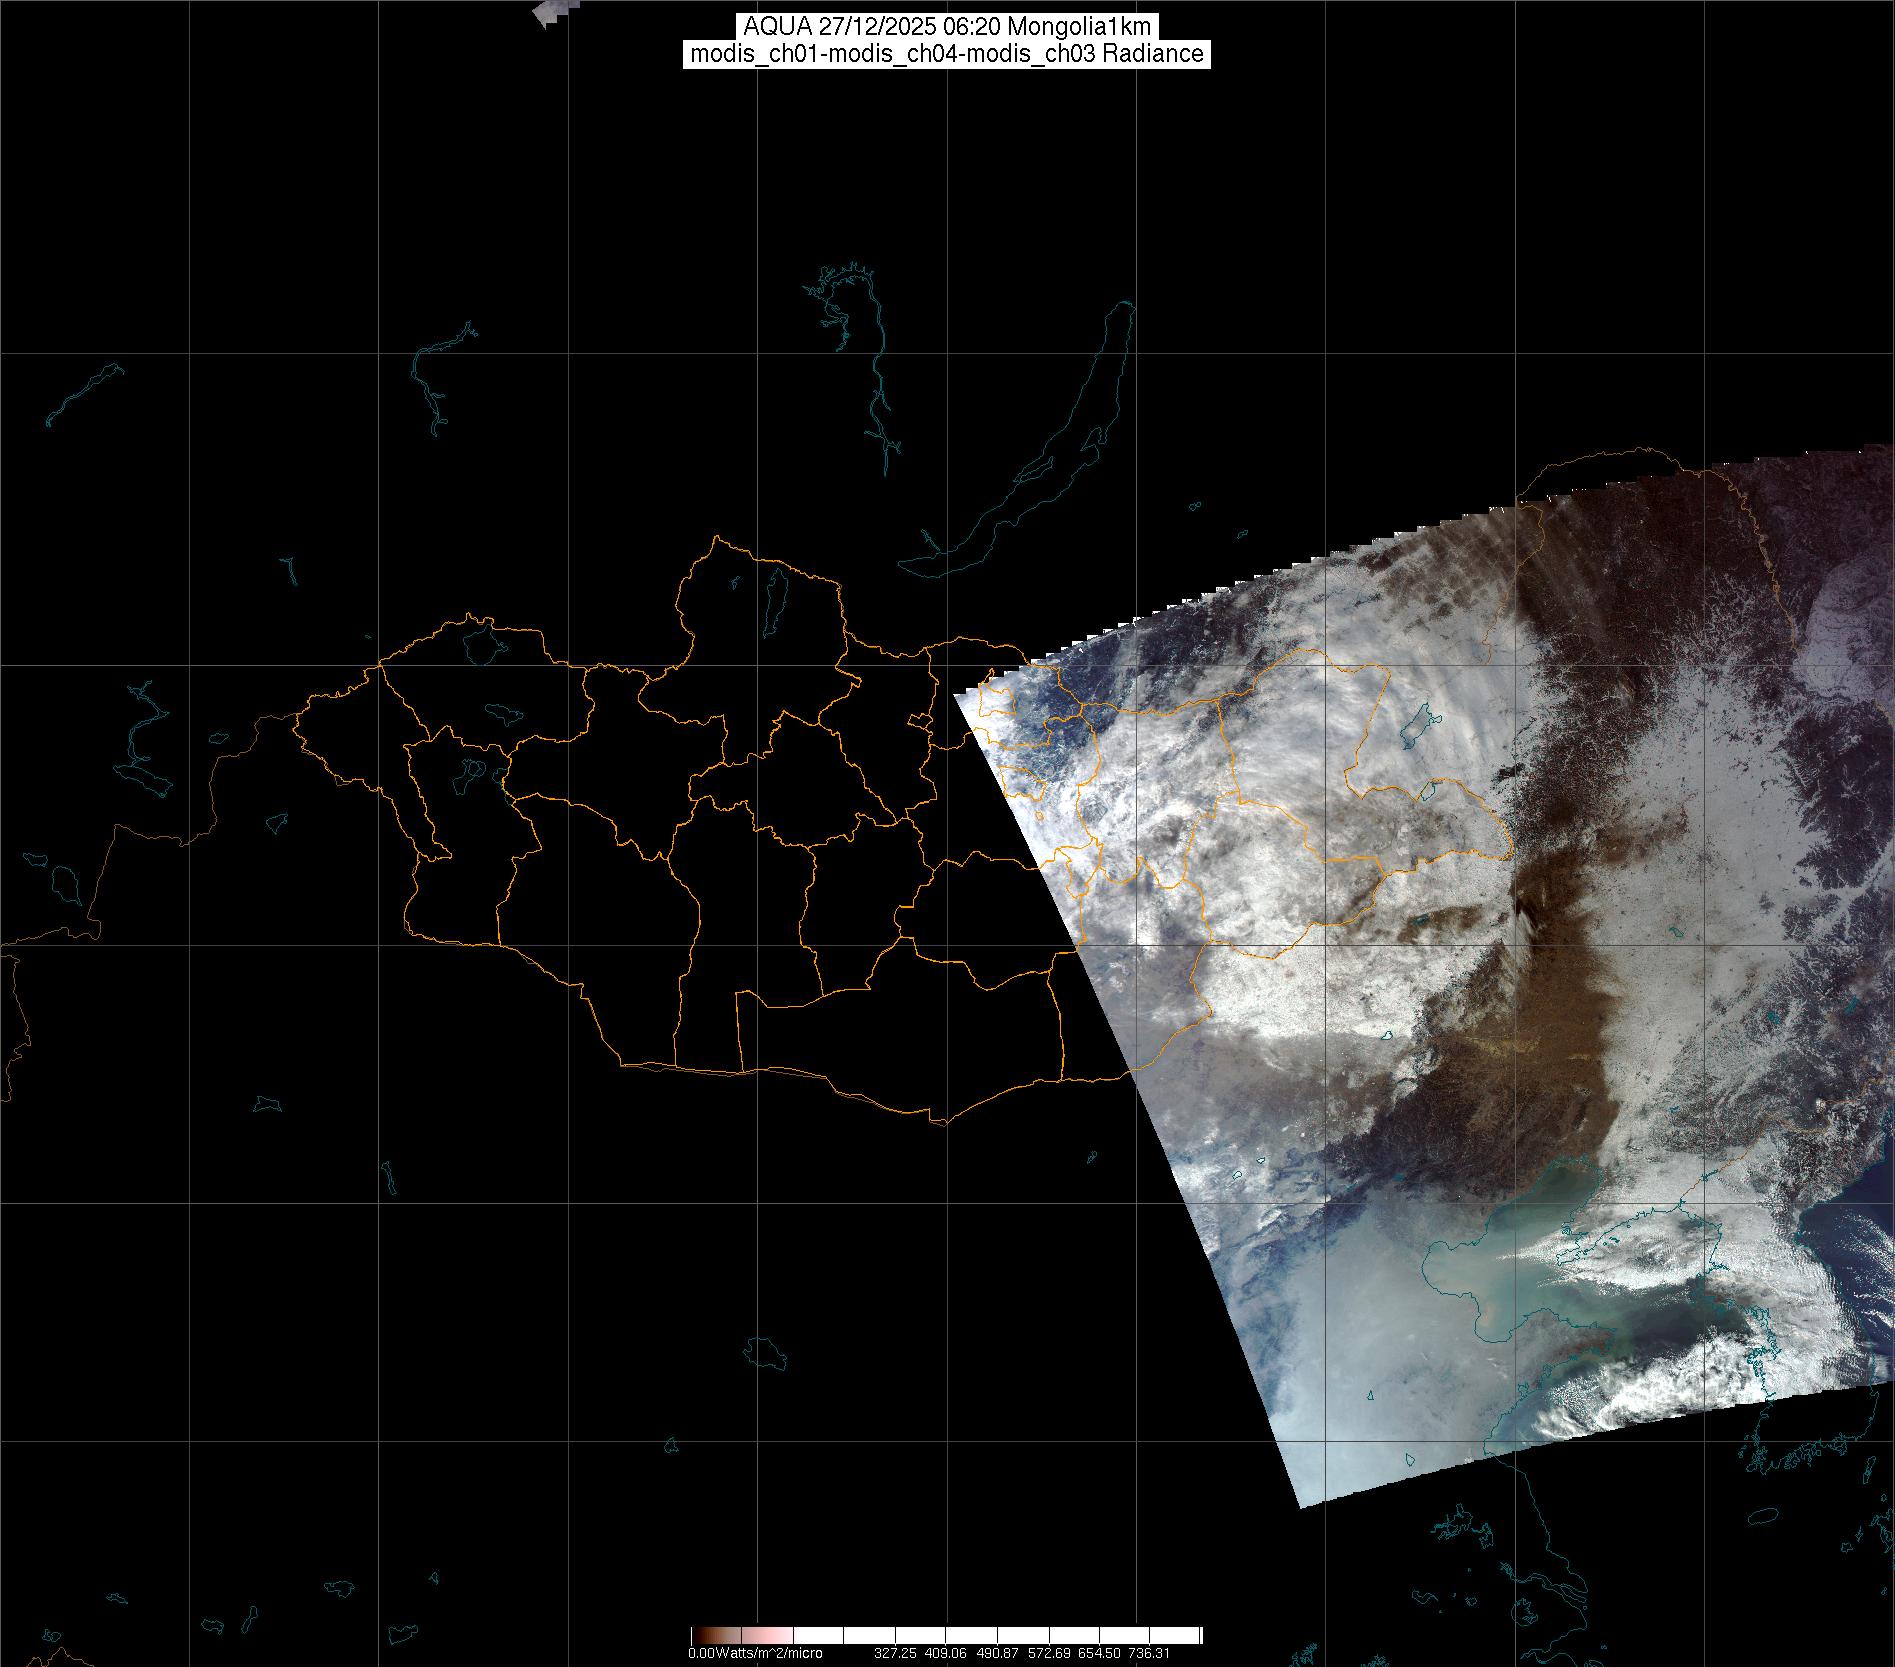Select the modis_ch01-modis_ch04-modis_ch03 Radiance label
The height and width of the screenshot is (1667, 1895).
(946, 54)
